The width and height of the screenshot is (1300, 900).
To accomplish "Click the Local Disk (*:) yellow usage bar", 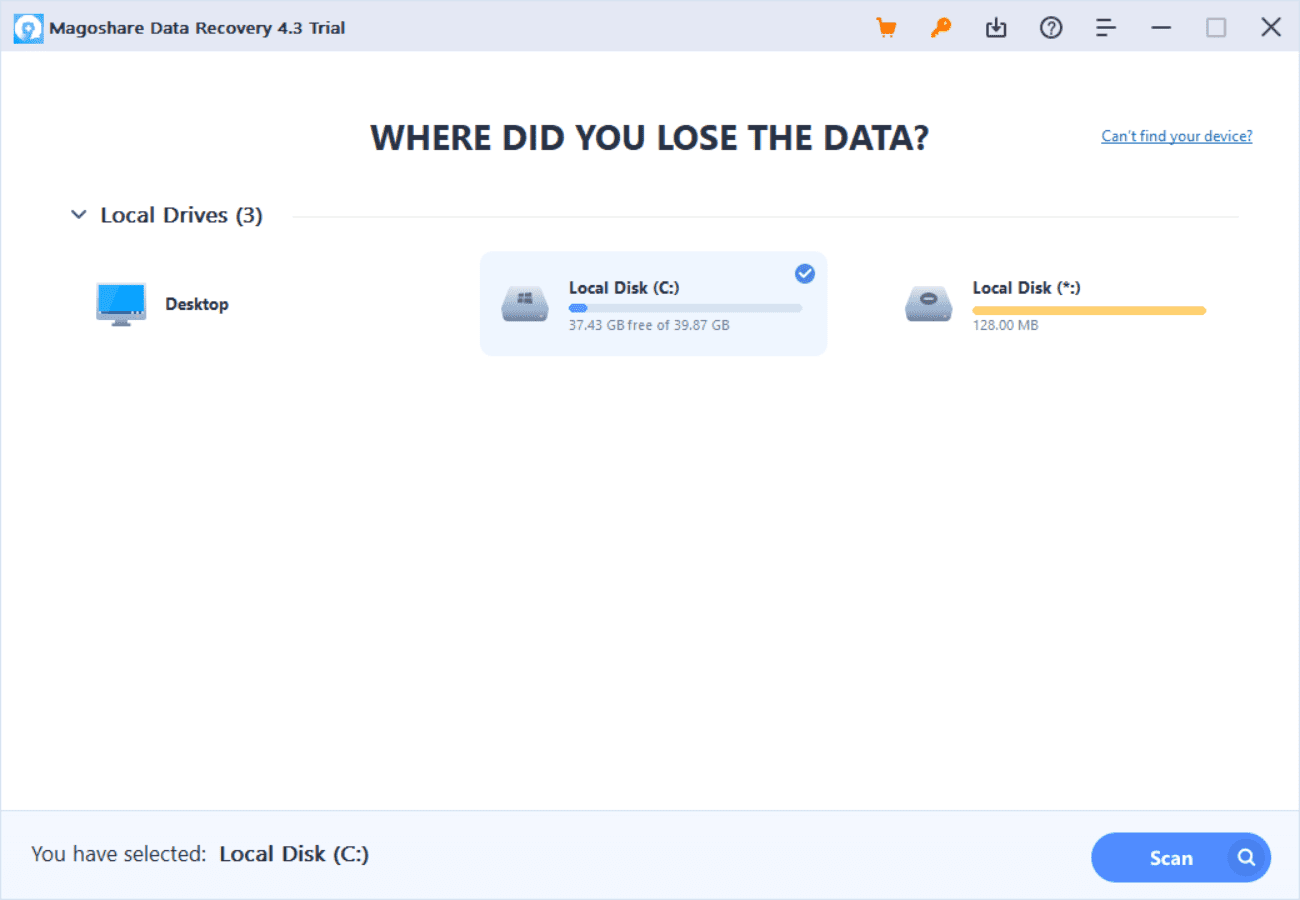I will point(1089,311).
